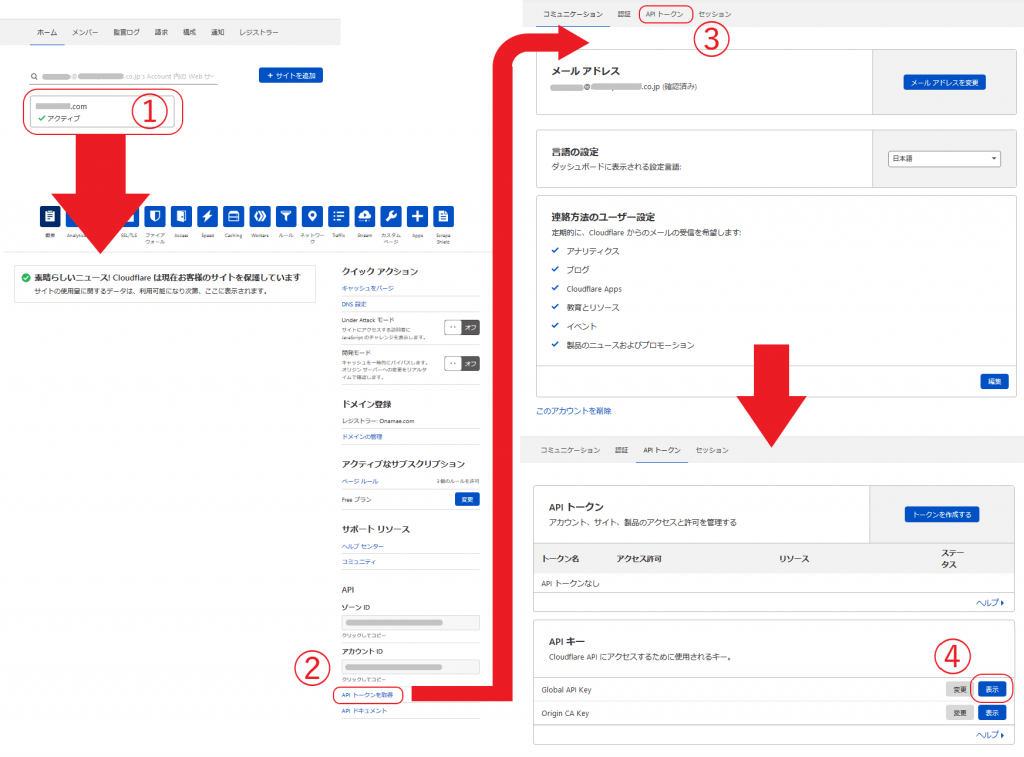Screen dimensions: 1024x757
Task: Open the Network location pin icon
Action: click(x=312, y=216)
